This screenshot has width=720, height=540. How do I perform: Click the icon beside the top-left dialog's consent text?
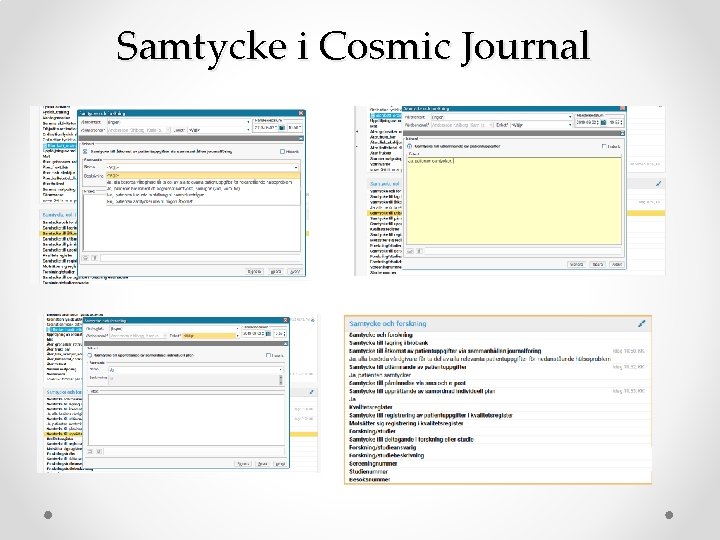[x=85, y=151]
